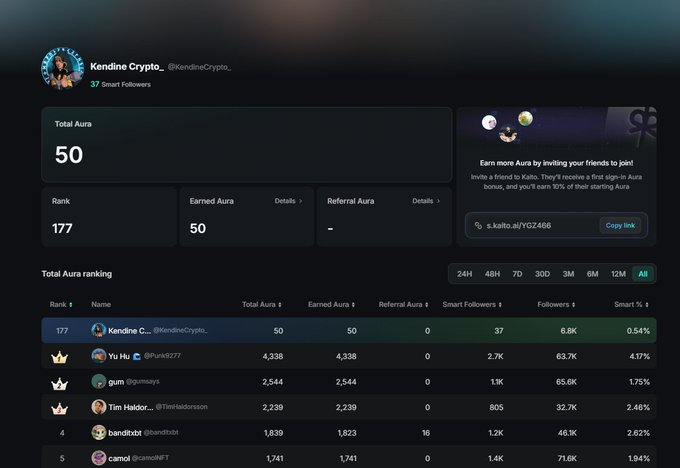Image resolution: width=680 pixels, height=468 pixels.
Task: Switch ranking to 7D
Action: tap(517, 274)
